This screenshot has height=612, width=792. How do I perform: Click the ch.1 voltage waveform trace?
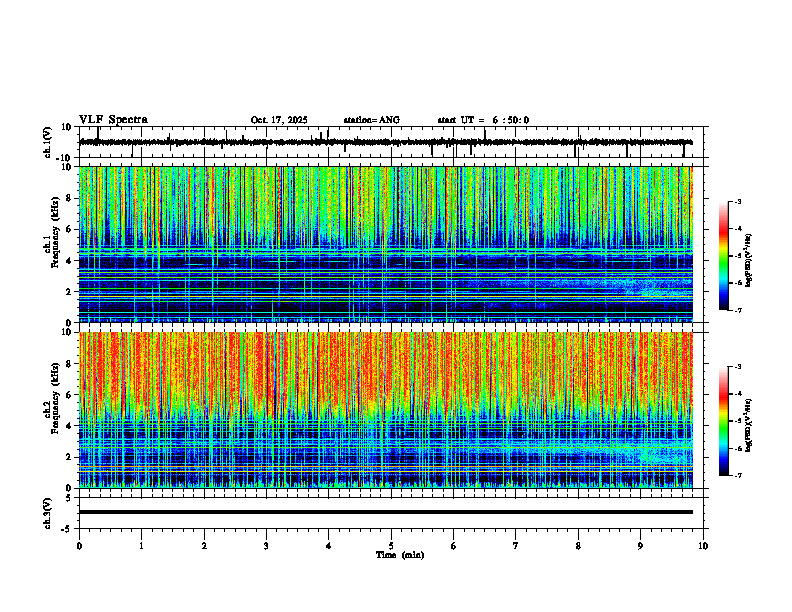[385, 142]
